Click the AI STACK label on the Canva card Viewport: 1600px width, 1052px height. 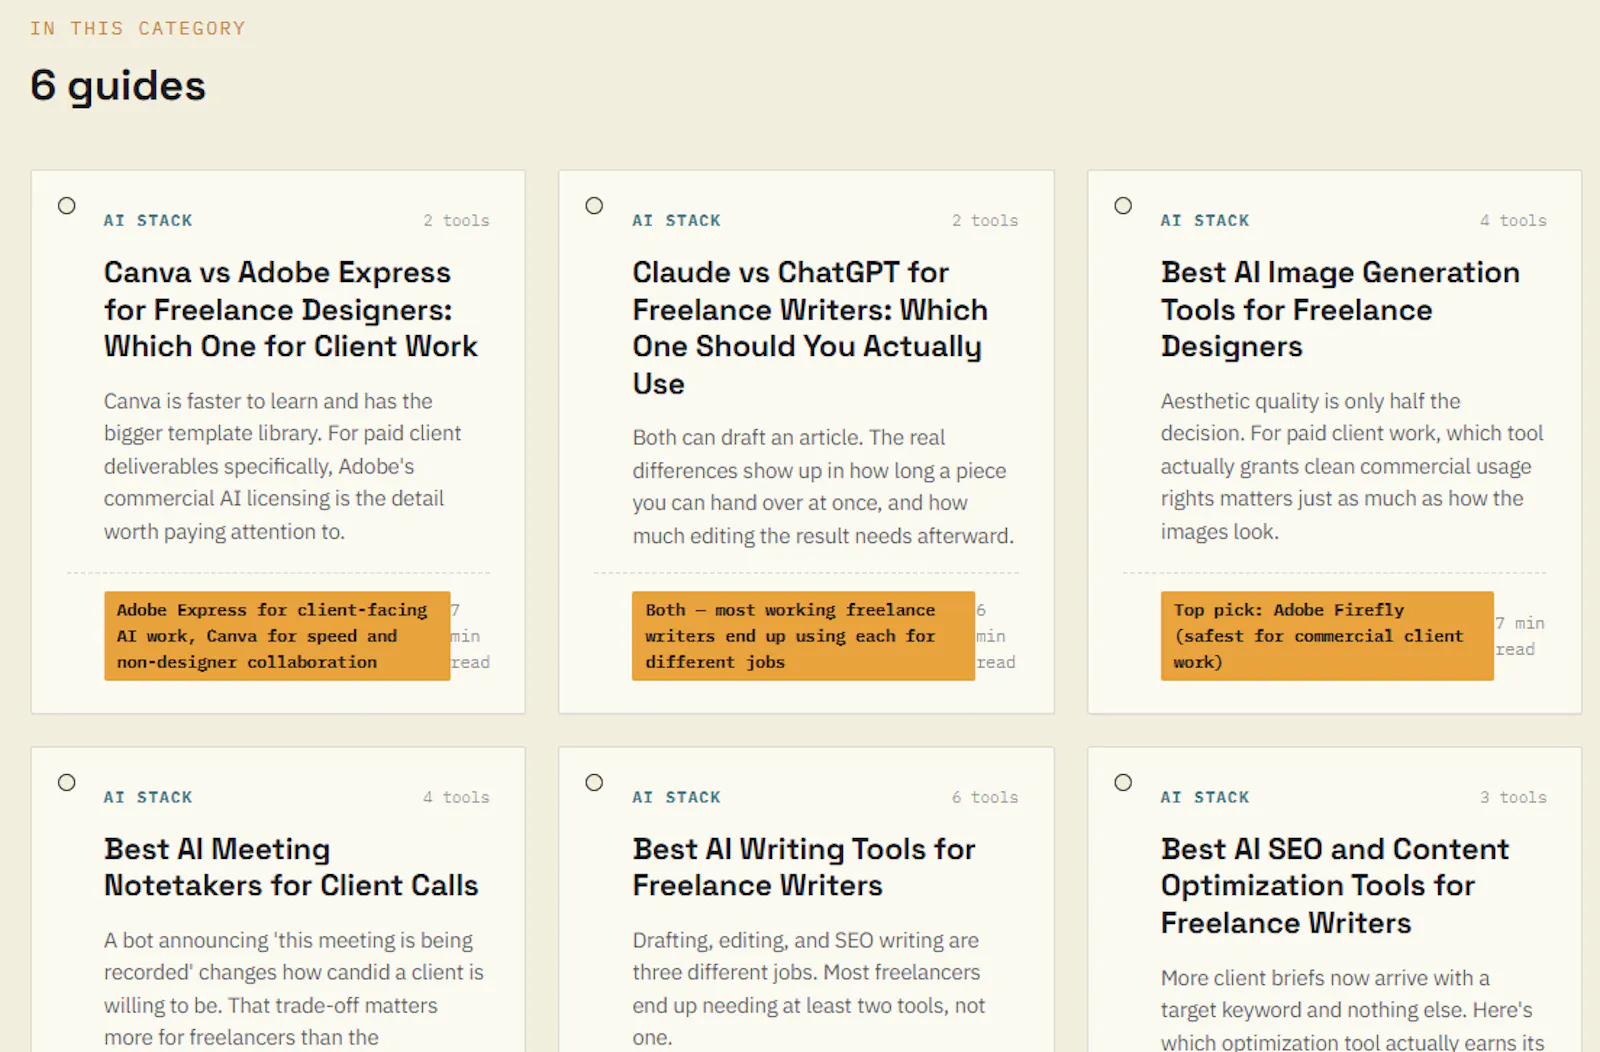pyautogui.click(x=148, y=221)
